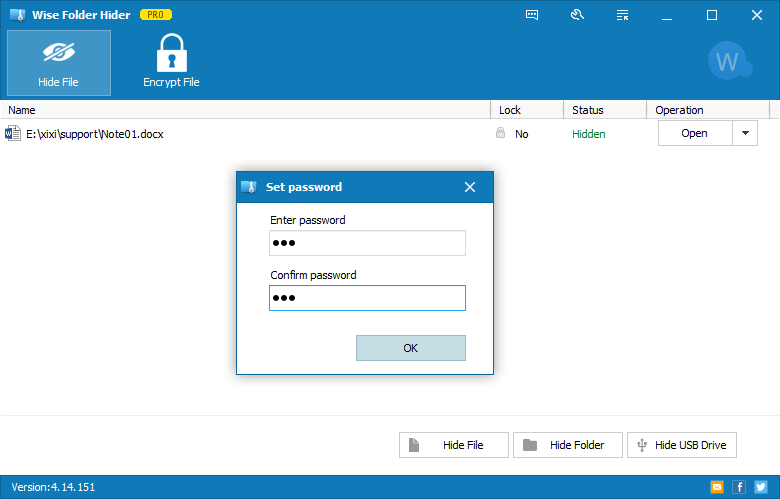Close the Set password dialog
The width and height of the screenshot is (780, 499).
[470, 187]
